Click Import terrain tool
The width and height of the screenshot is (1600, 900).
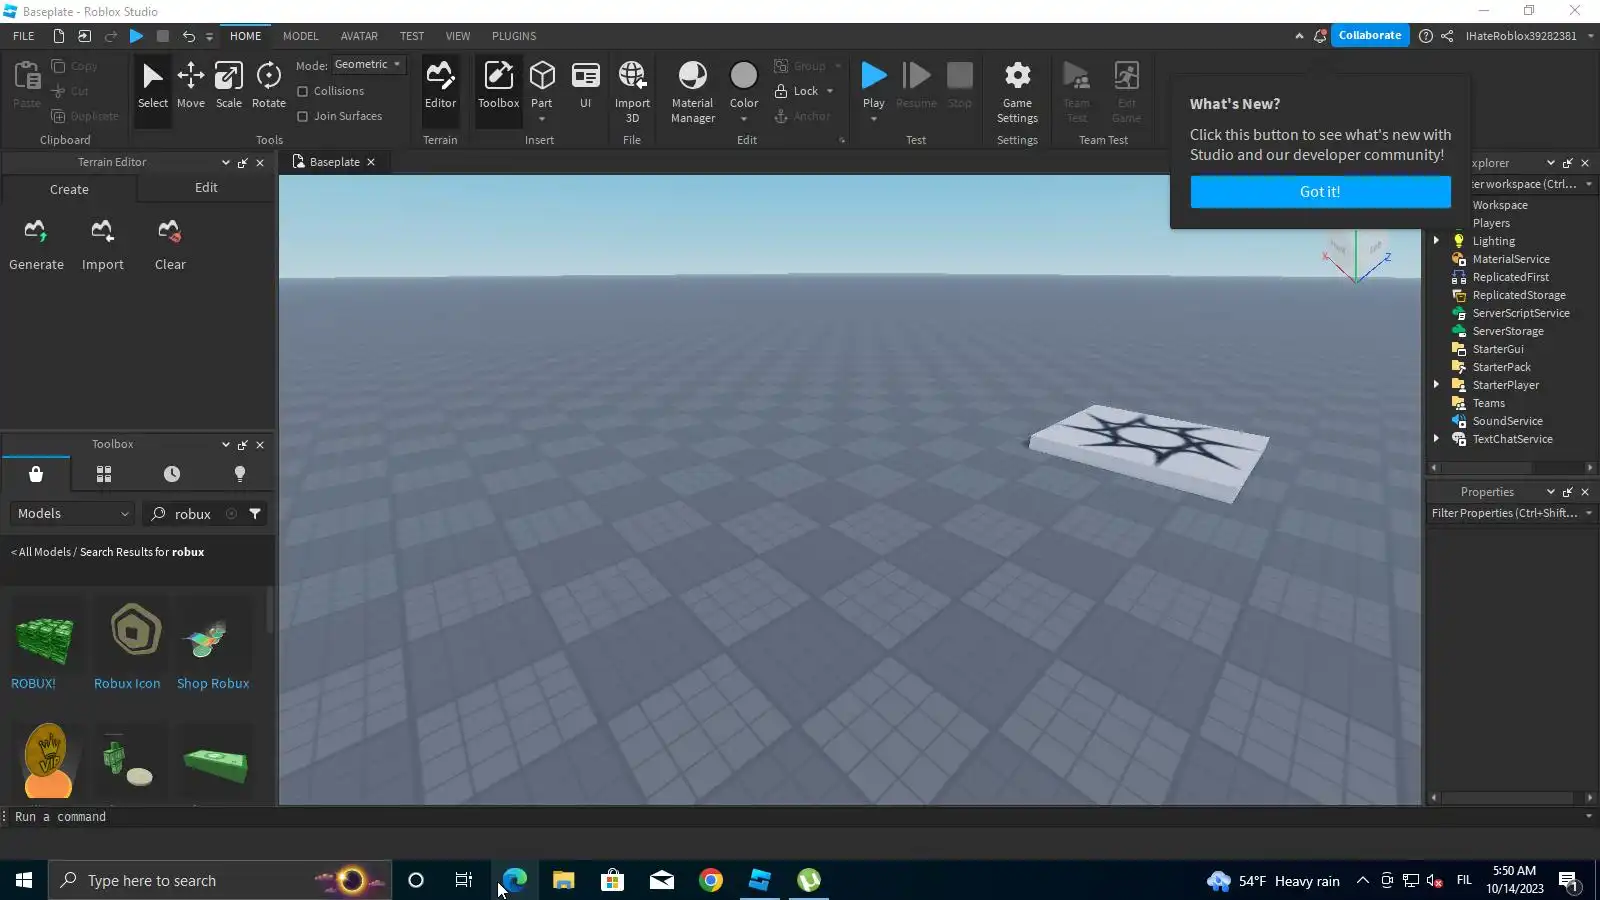click(x=103, y=246)
